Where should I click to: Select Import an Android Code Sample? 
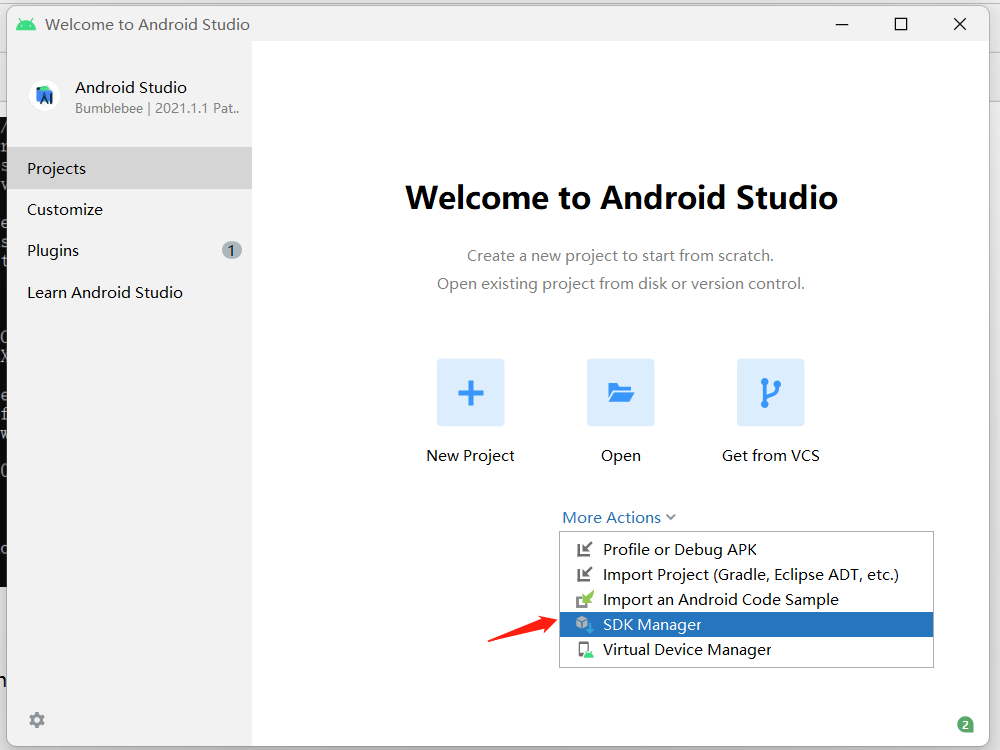(746, 599)
